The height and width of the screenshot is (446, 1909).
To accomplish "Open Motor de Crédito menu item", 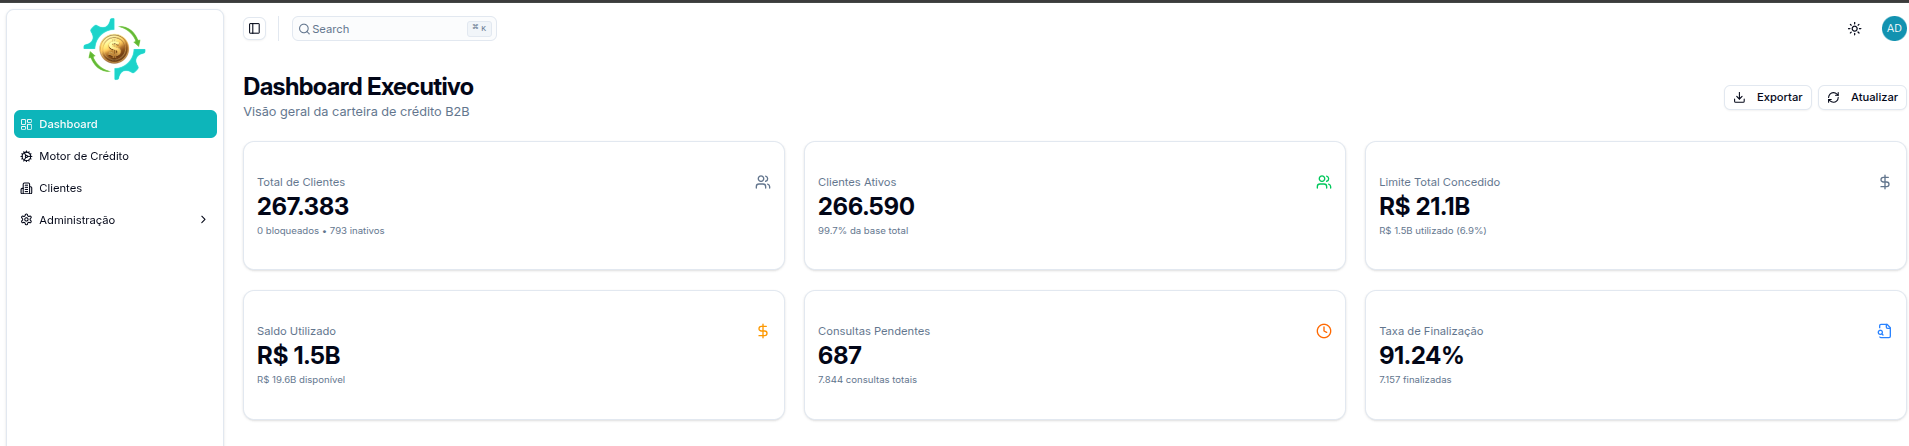I will click(115, 156).
